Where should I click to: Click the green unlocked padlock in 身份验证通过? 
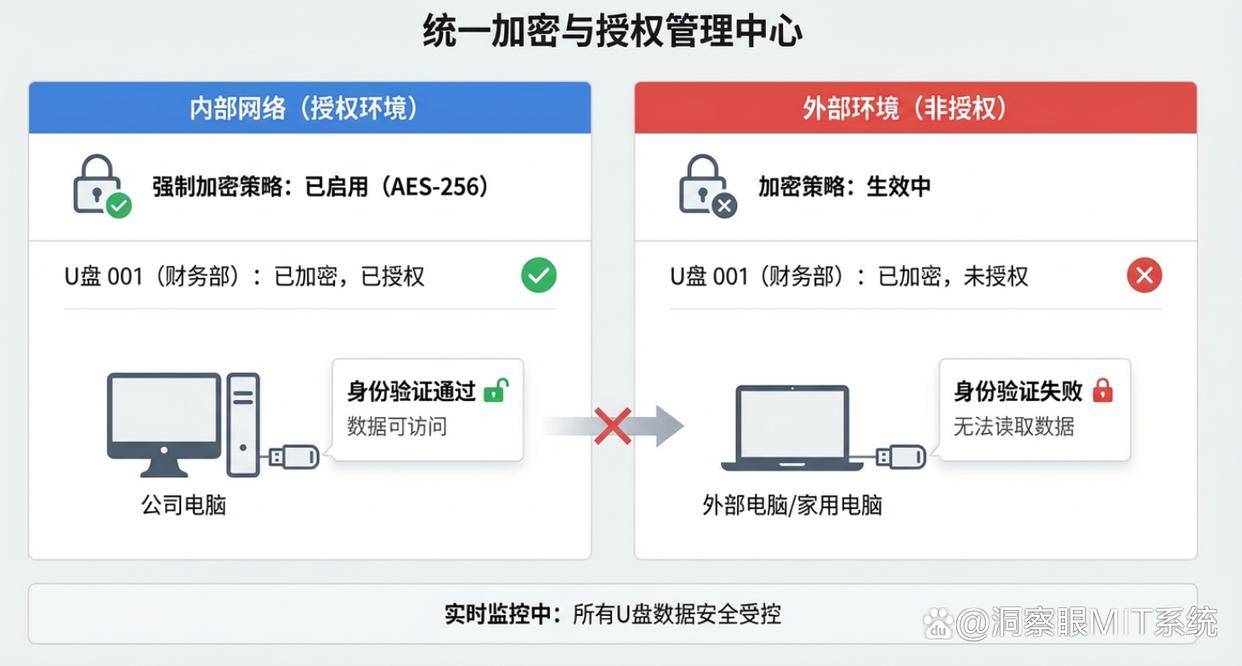pyautogui.click(x=495, y=391)
